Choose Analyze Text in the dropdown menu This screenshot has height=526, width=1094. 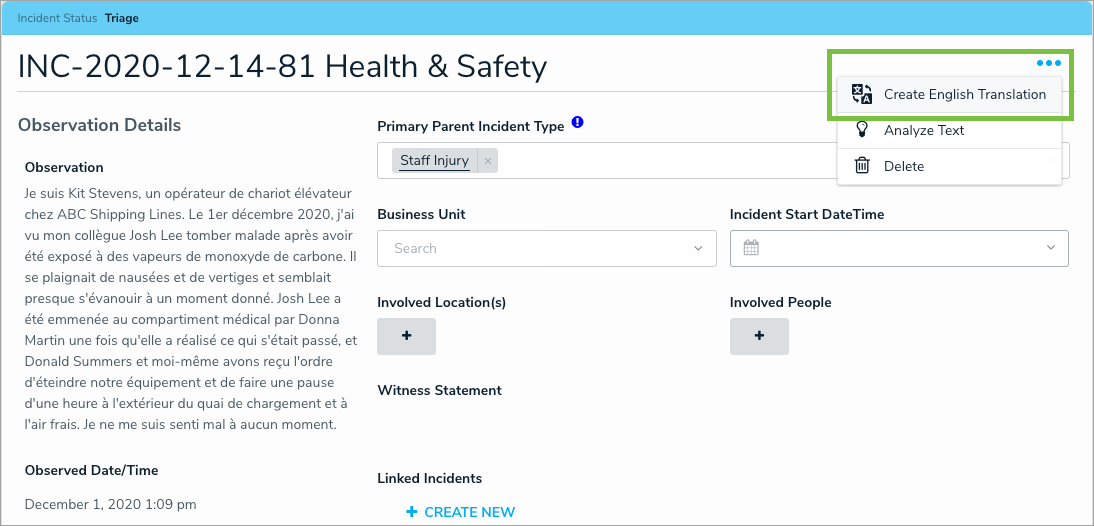click(x=923, y=131)
